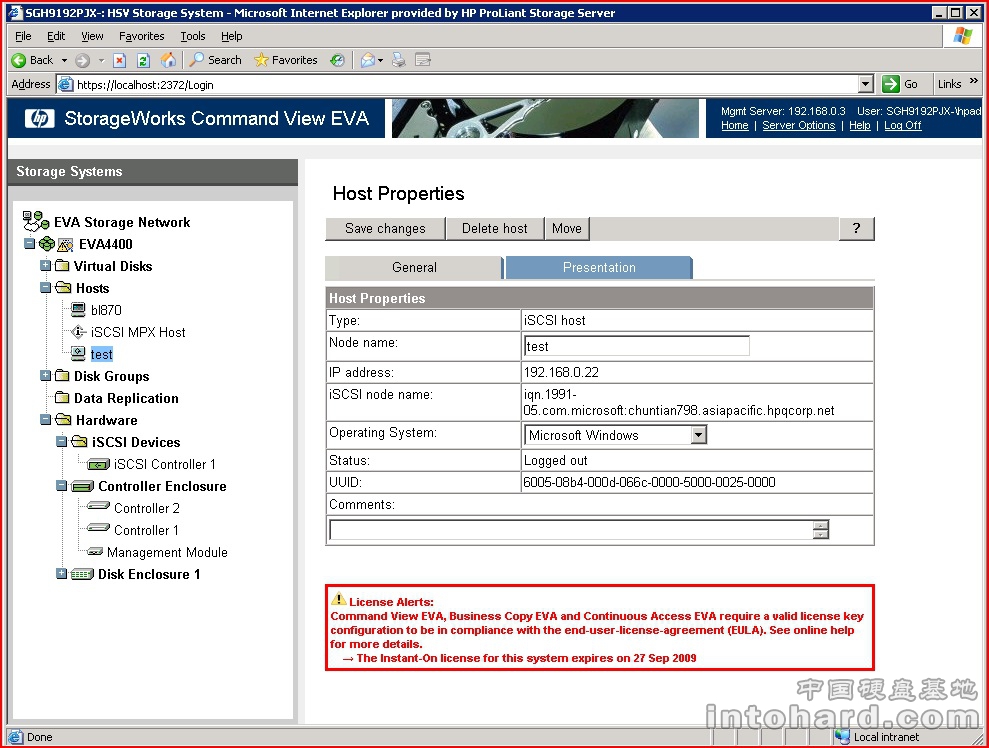The image size is (989, 748).
Task: Click the bl870 host computer icon
Action: pos(78,310)
